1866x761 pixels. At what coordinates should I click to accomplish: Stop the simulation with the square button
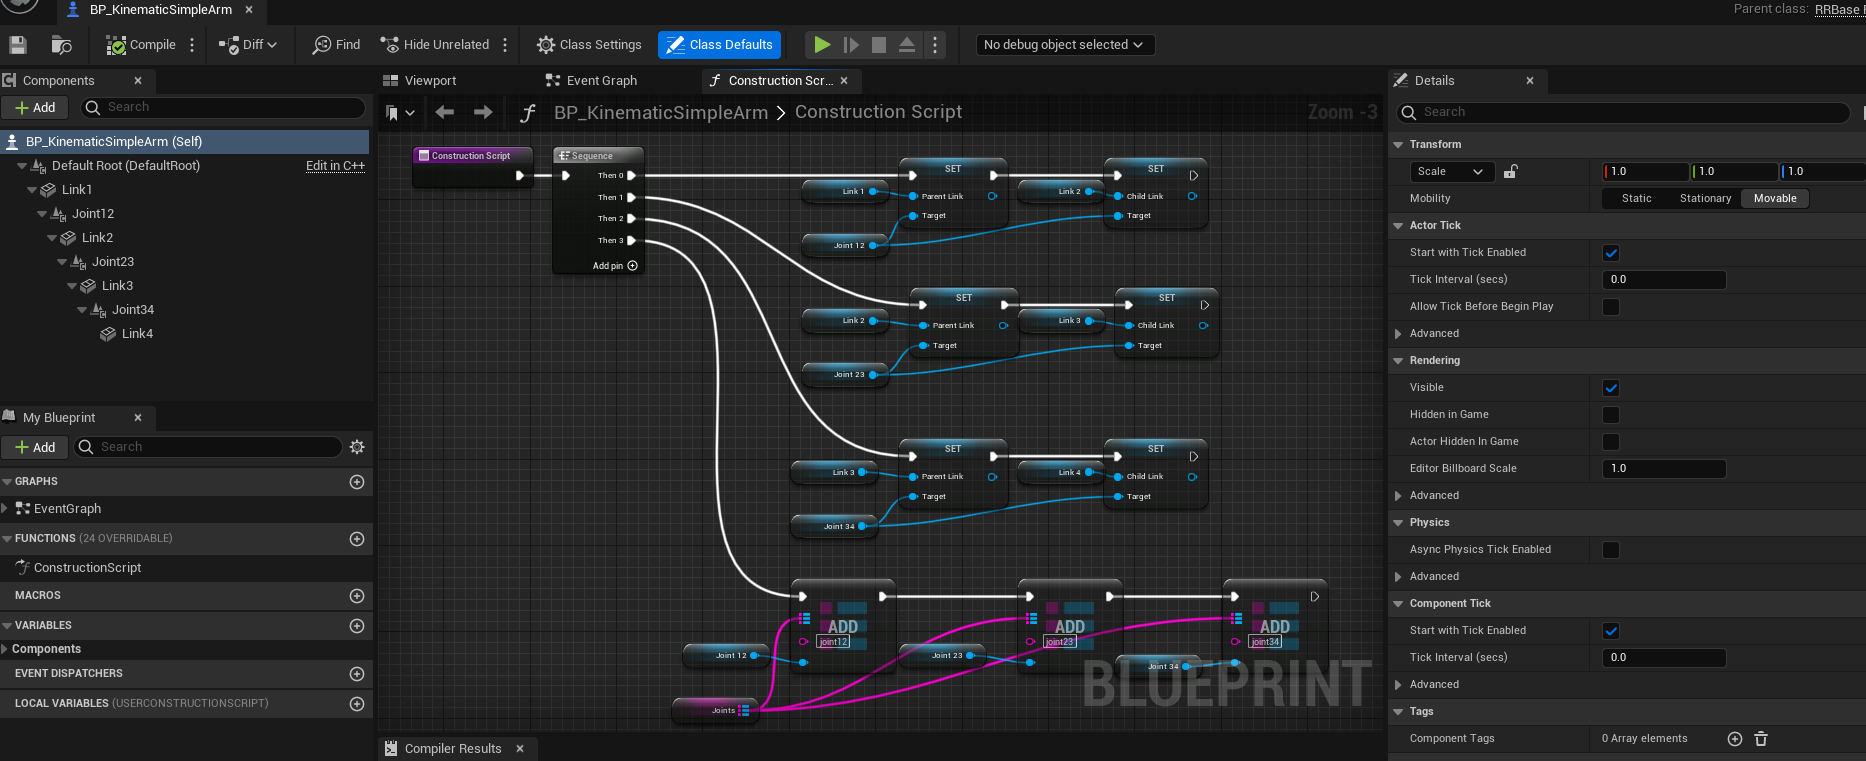879,45
